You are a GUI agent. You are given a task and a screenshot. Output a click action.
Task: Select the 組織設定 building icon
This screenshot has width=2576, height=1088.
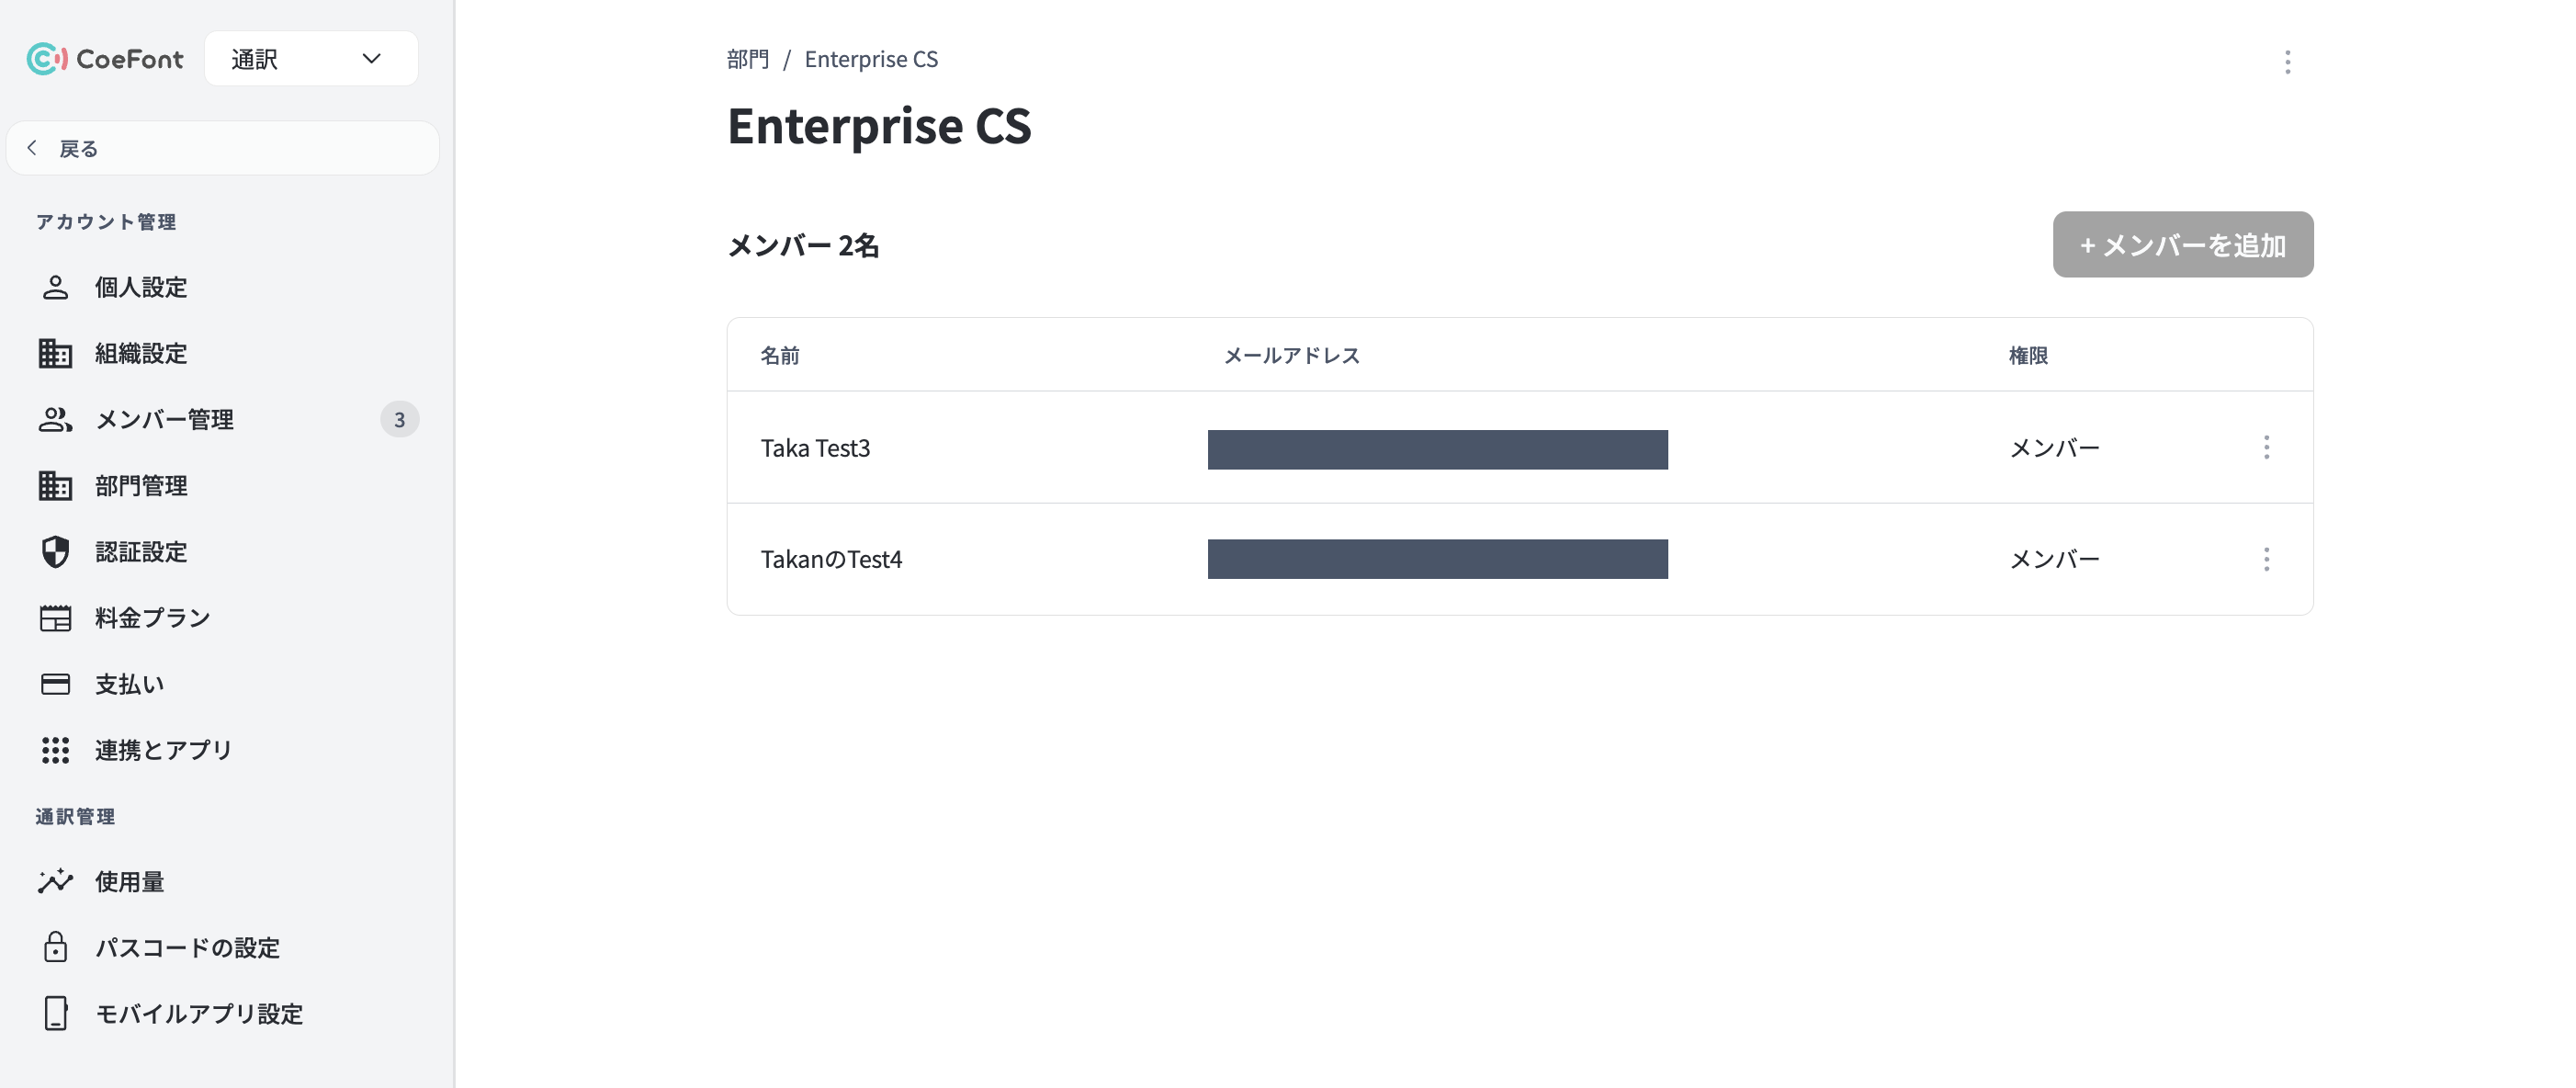point(55,354)
